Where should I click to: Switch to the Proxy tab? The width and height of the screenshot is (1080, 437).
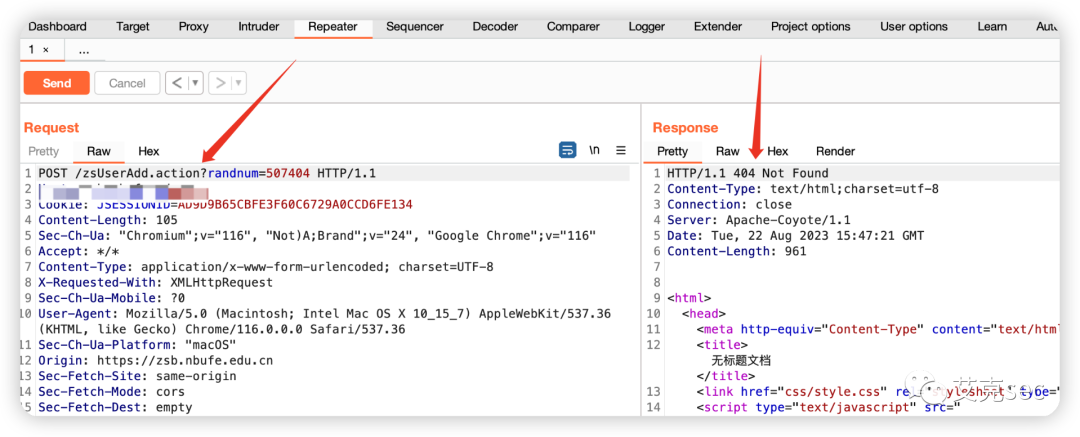(x=193, y=27)
